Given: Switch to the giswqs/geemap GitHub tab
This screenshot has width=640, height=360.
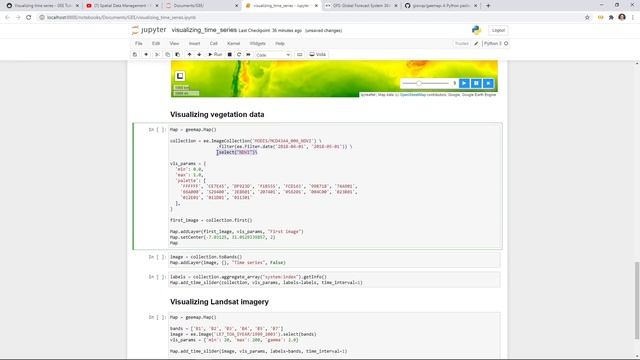Looking at the screenshot, I should (441, 6).
